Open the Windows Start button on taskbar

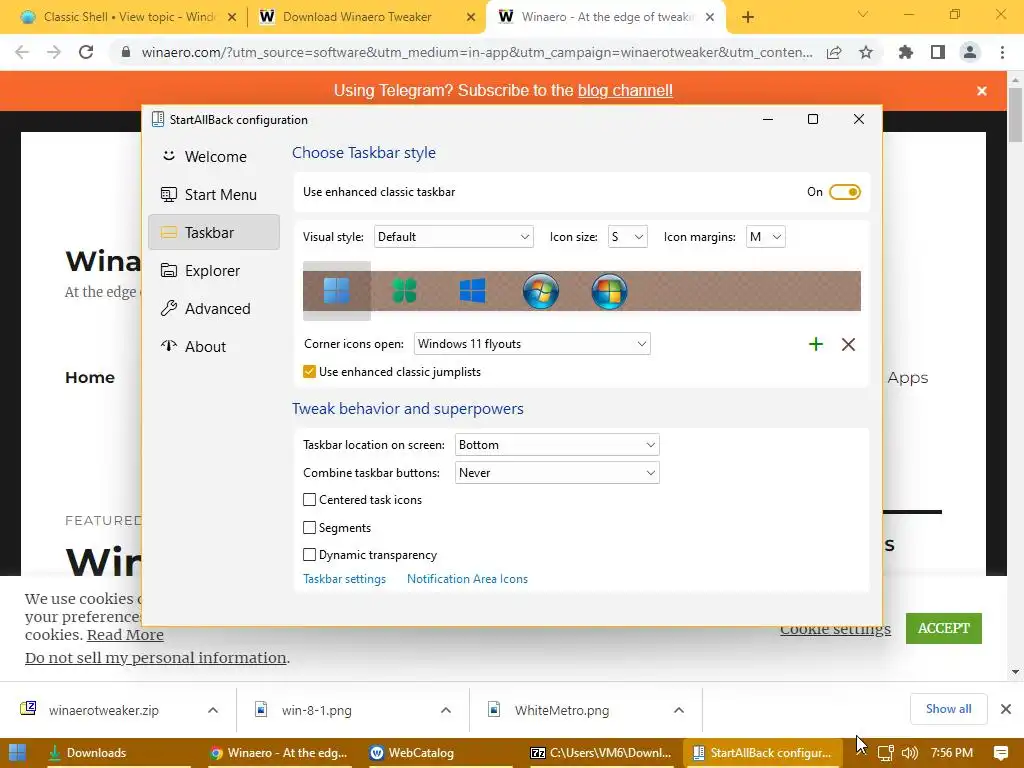coord(18,753)
